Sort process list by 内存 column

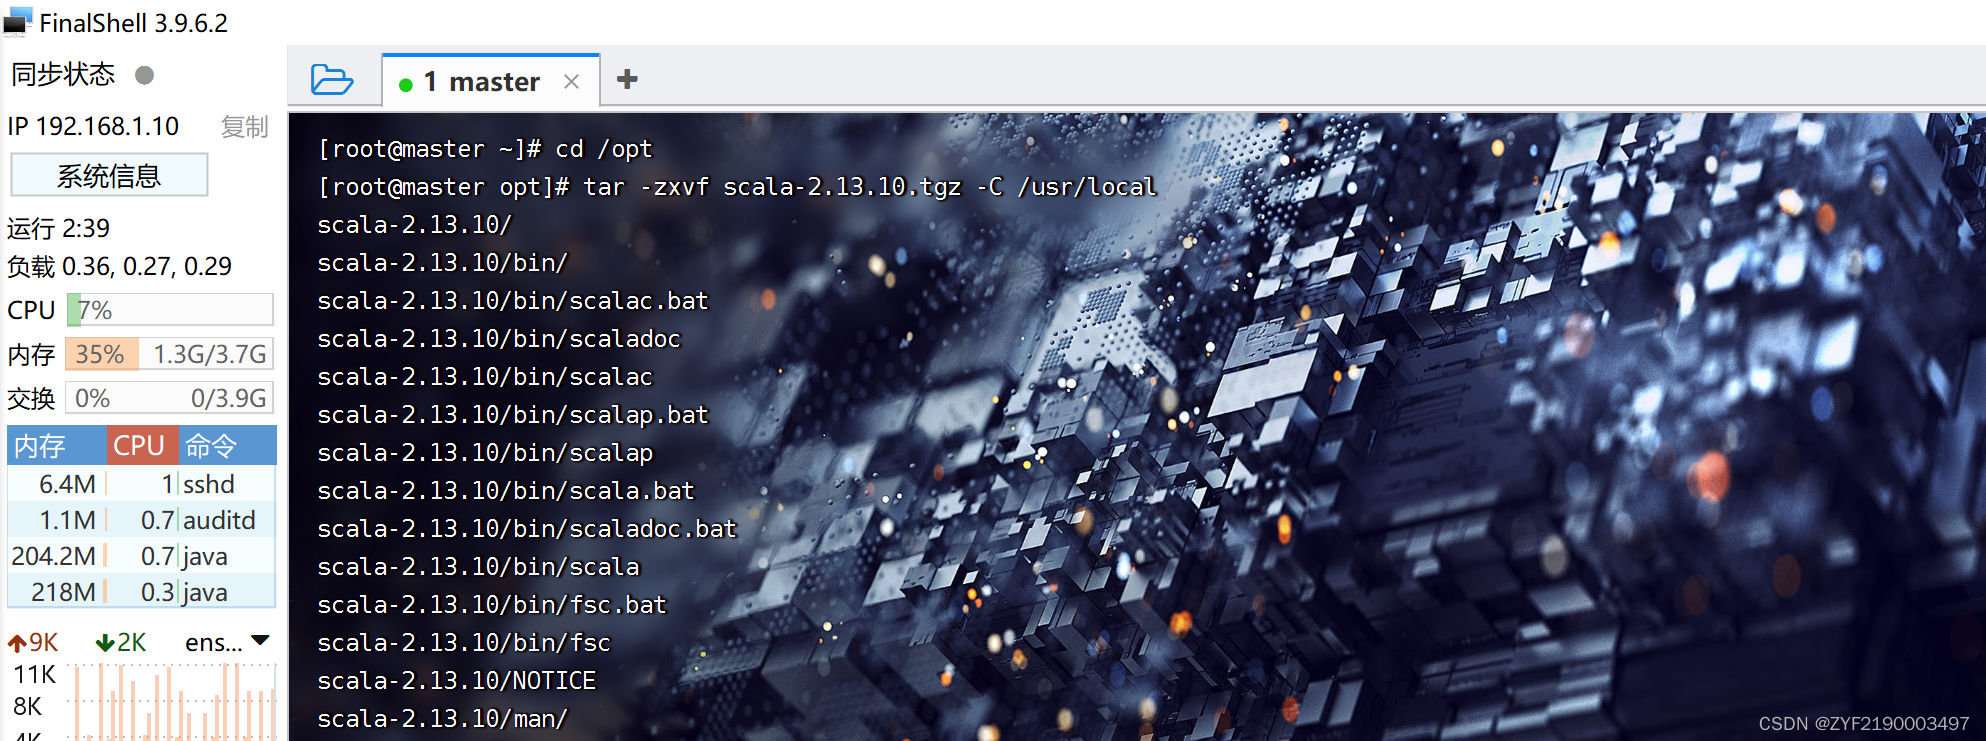pyautogui.click(x=57, y=445)
